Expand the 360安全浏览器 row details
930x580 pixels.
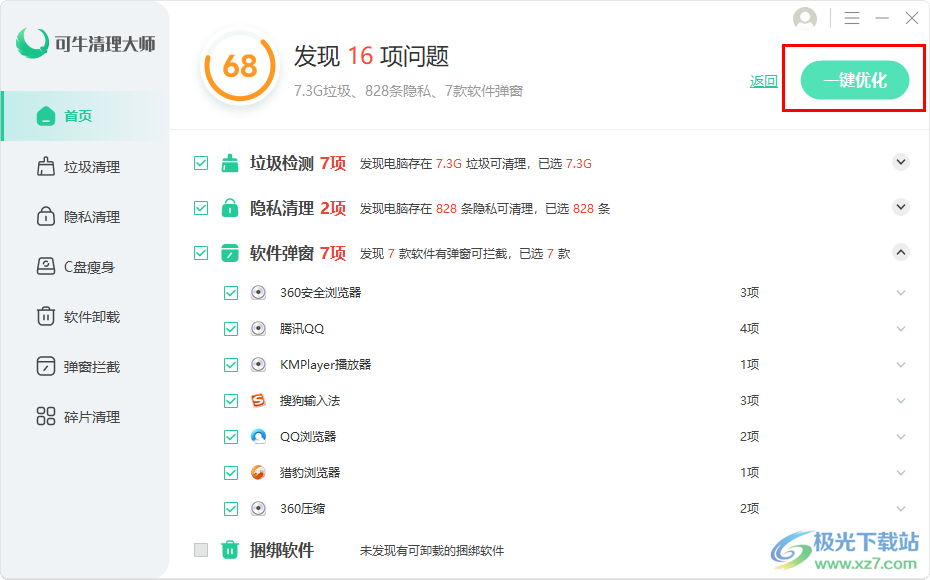tap(901, 293)
